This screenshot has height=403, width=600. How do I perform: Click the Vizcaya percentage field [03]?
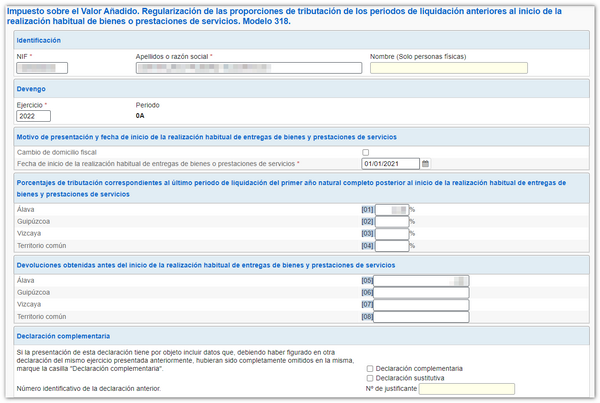391,233
